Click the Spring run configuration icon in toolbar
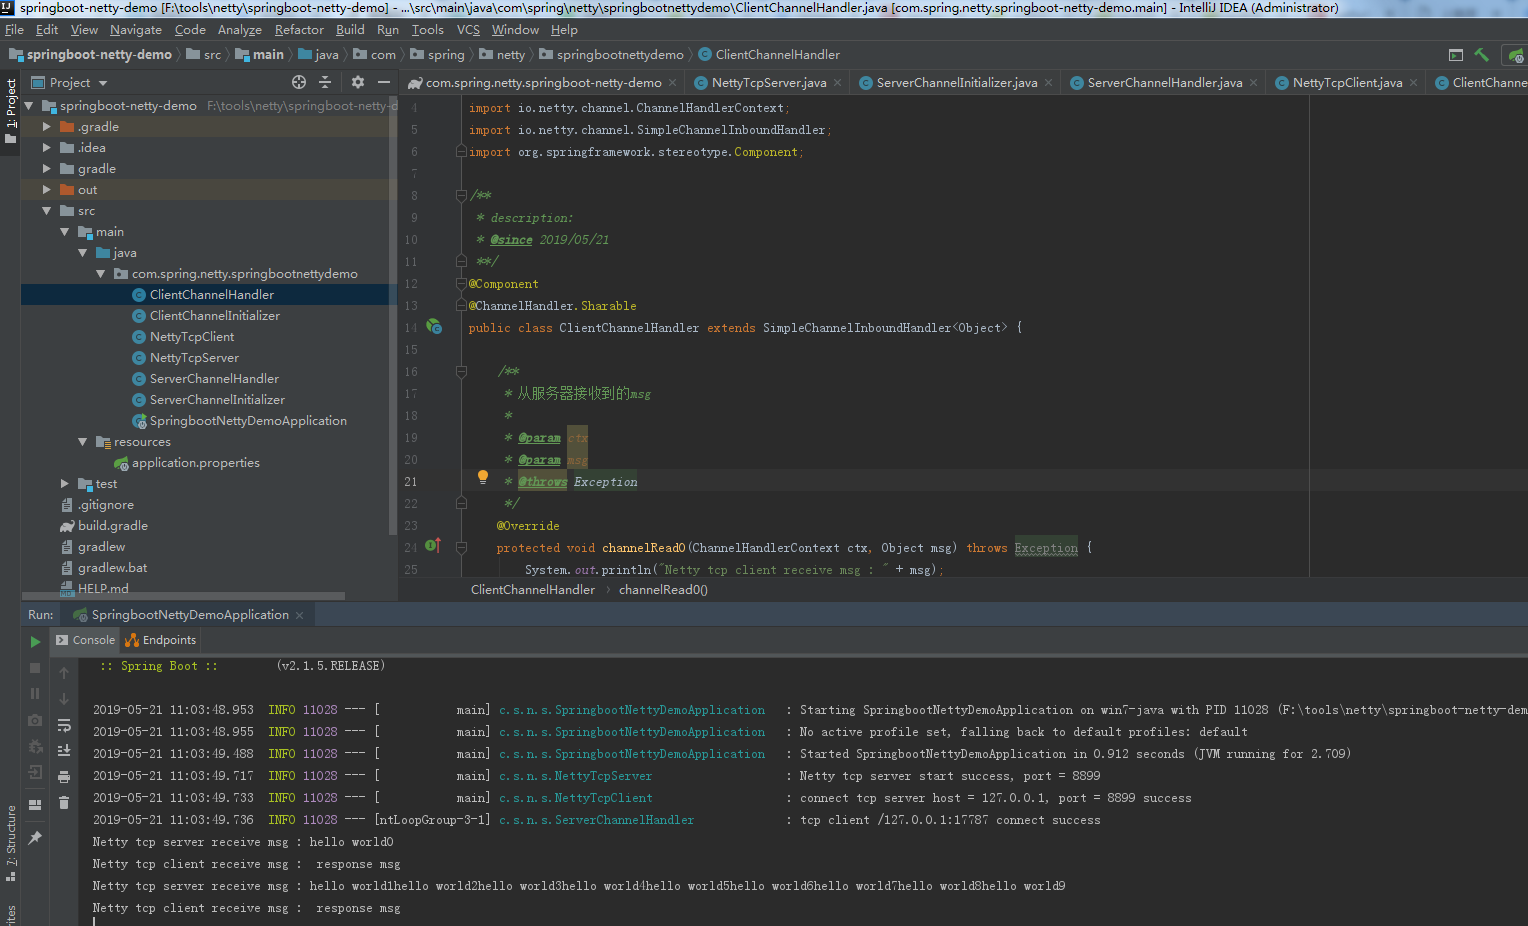This screenshot has height=926, width=1528. (1516, 55)
